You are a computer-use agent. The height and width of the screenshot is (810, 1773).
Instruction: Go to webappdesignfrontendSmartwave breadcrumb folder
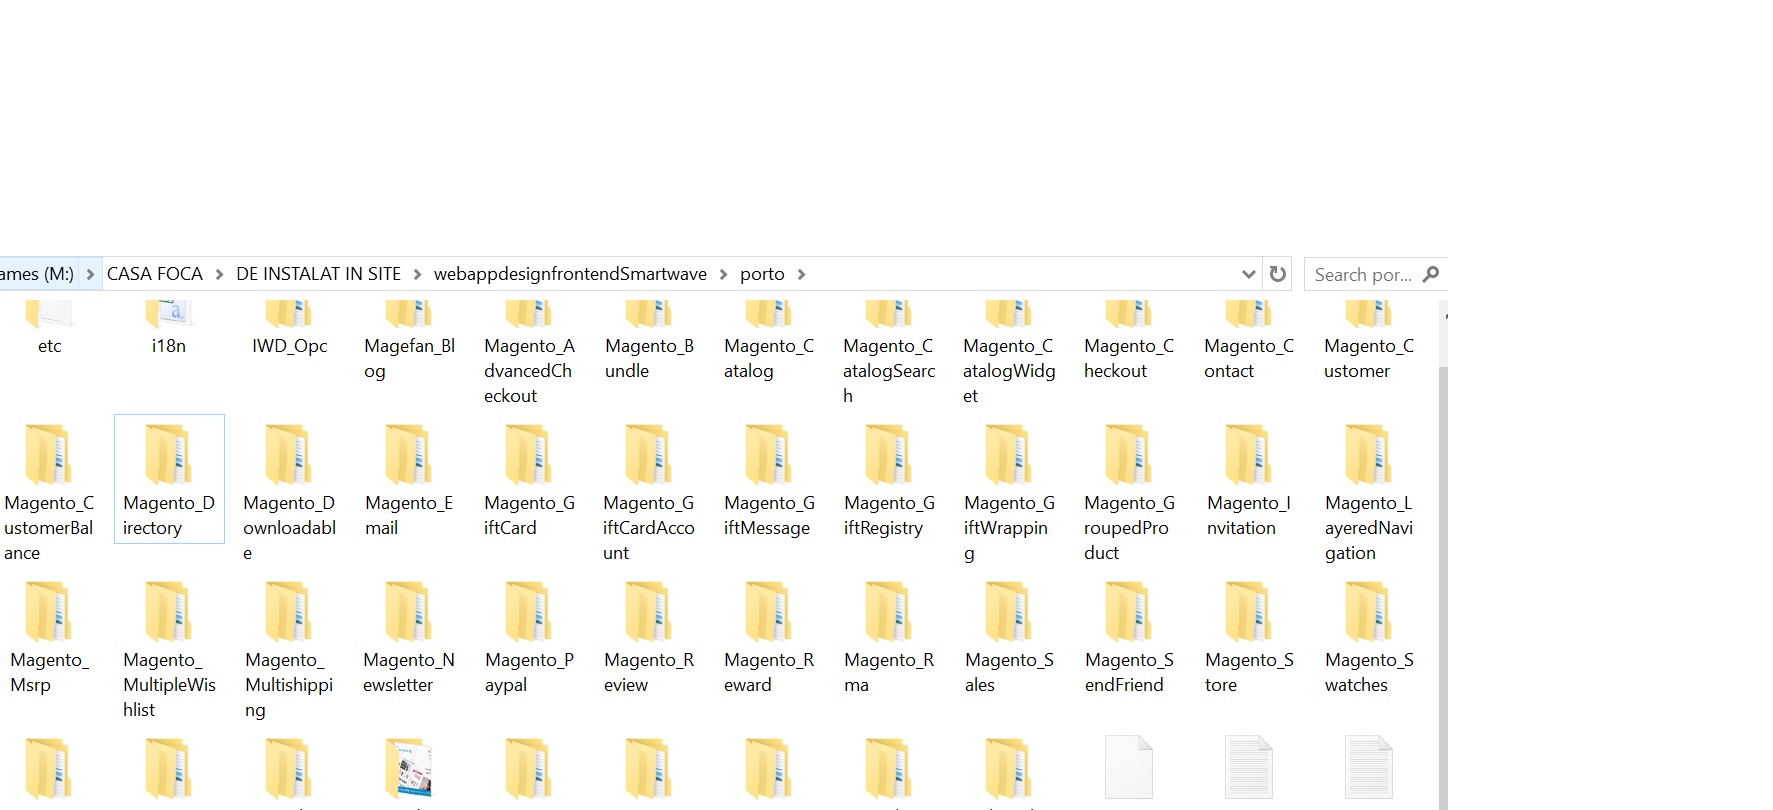pos(570,274)
